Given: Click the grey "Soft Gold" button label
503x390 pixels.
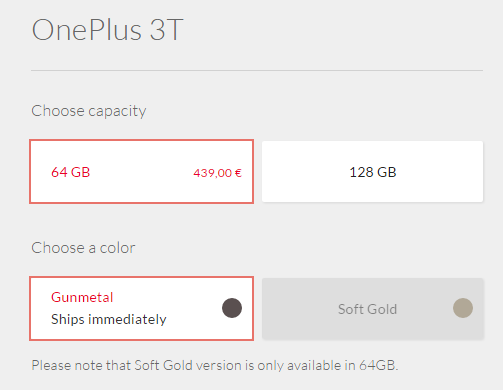Looking at the screenshot, I should 367,309.
